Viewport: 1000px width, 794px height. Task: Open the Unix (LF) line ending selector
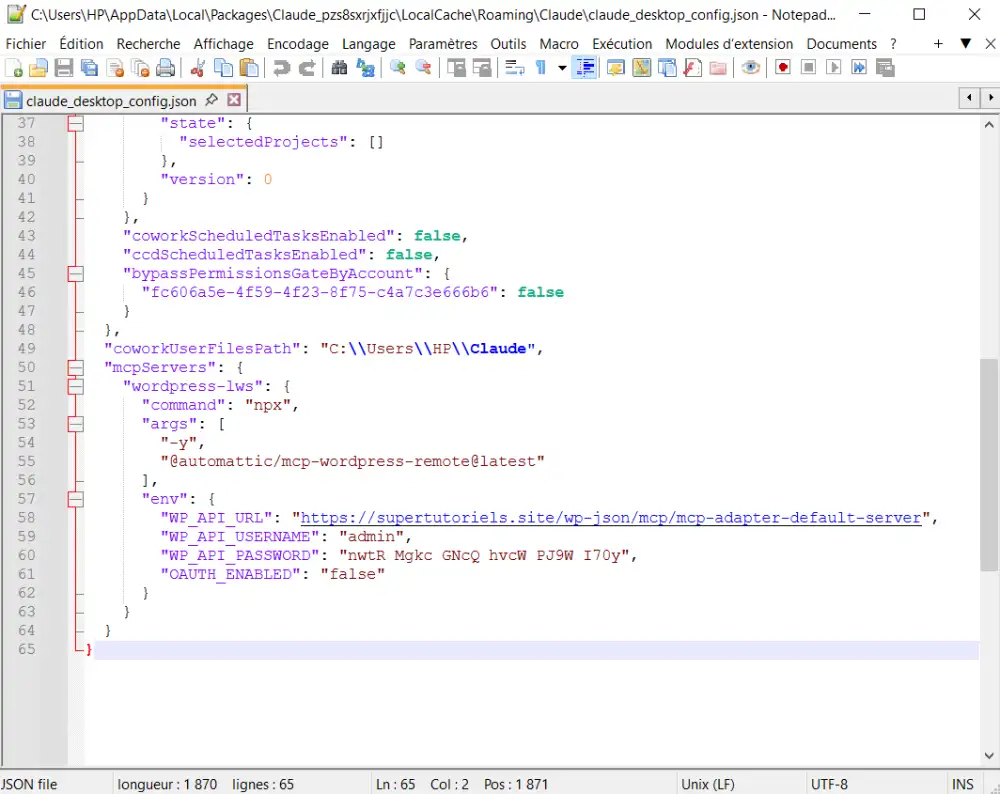[707, 784]
